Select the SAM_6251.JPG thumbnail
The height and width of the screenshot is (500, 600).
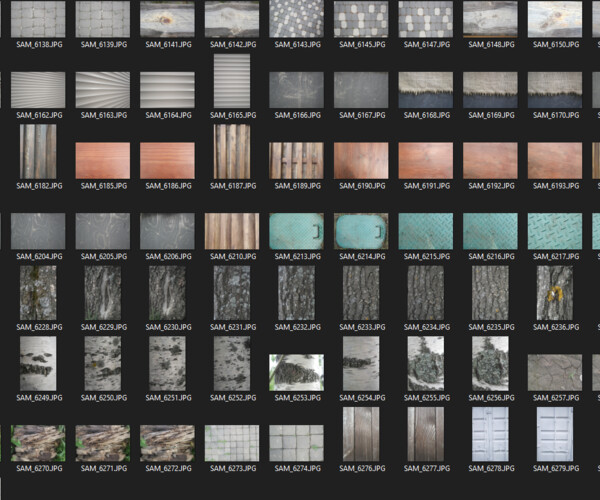click(x=168, y=363)
